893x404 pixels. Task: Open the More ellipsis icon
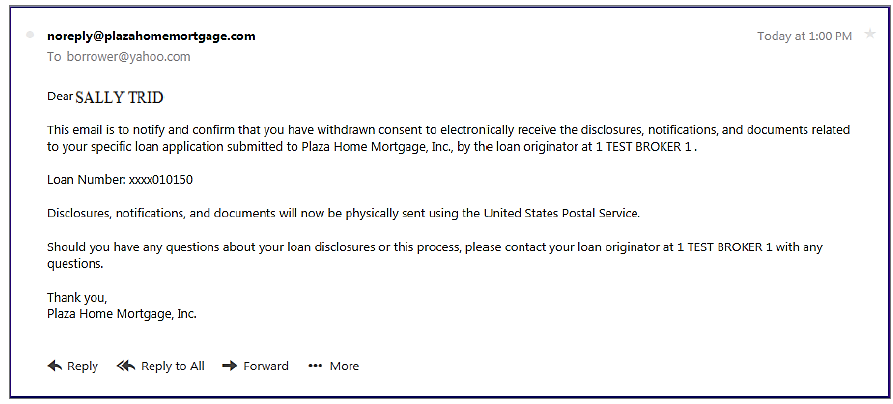(x=315, y=366)
